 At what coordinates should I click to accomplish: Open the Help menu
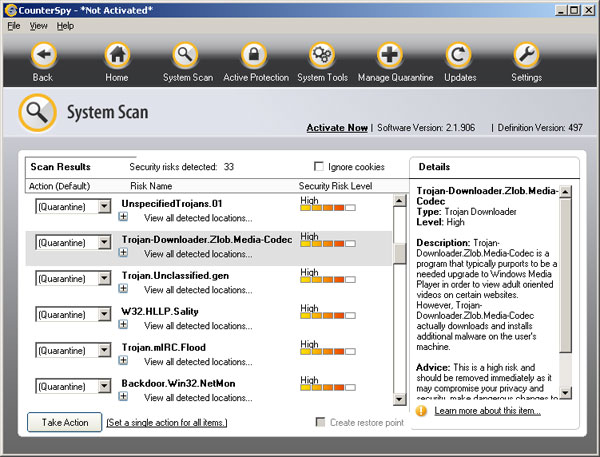pos(65,26)
